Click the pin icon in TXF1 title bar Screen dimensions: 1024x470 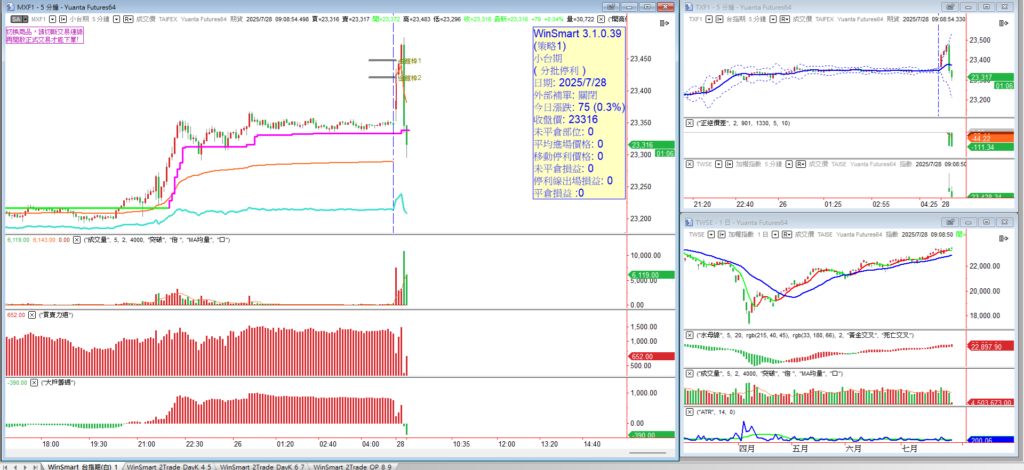950,7
